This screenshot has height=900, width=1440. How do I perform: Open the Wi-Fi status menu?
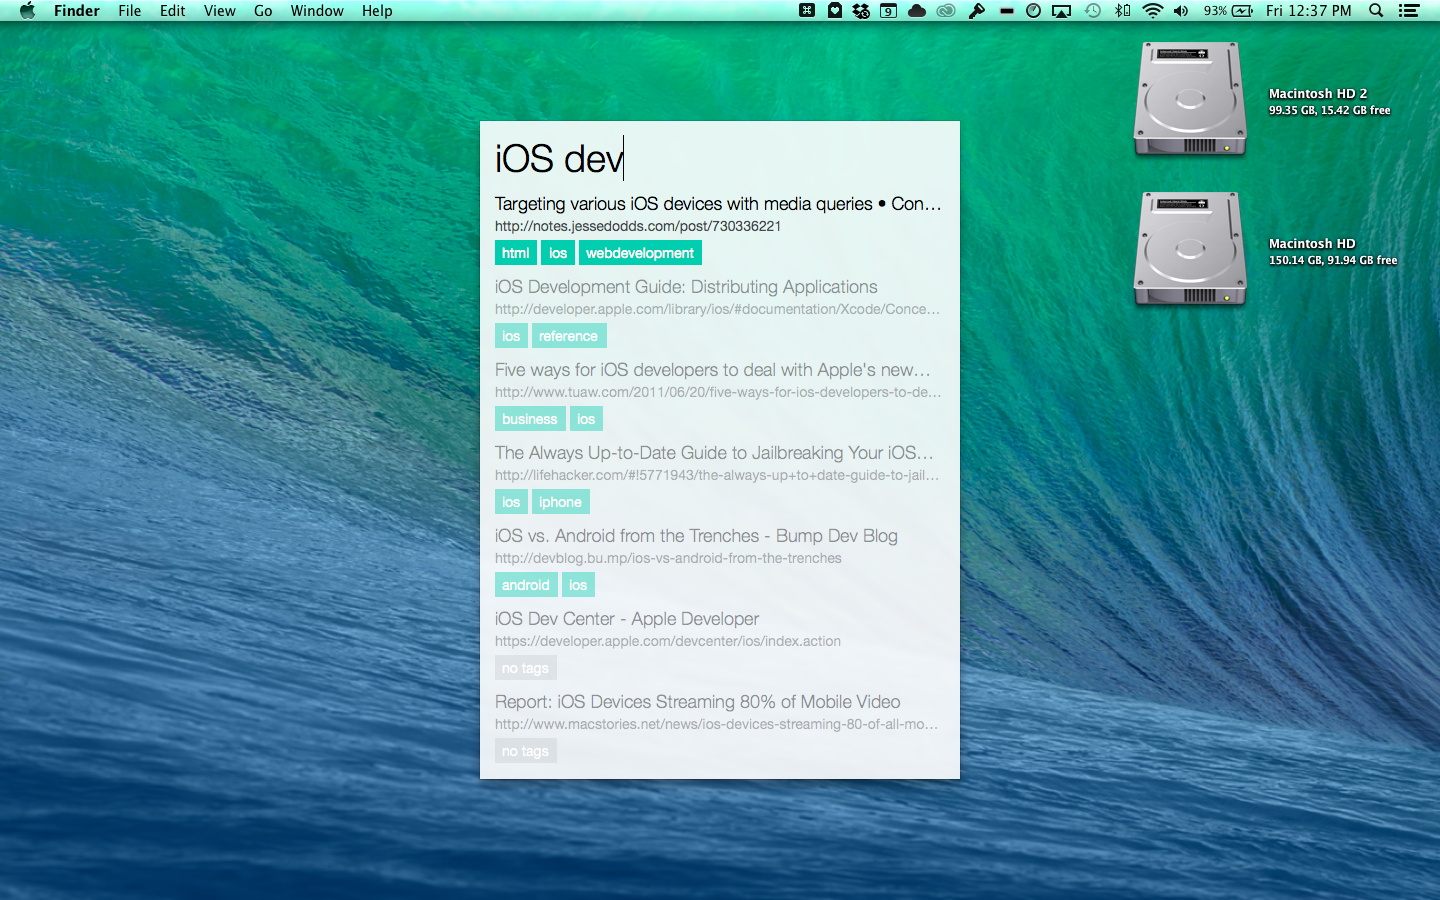point(1153,11)
